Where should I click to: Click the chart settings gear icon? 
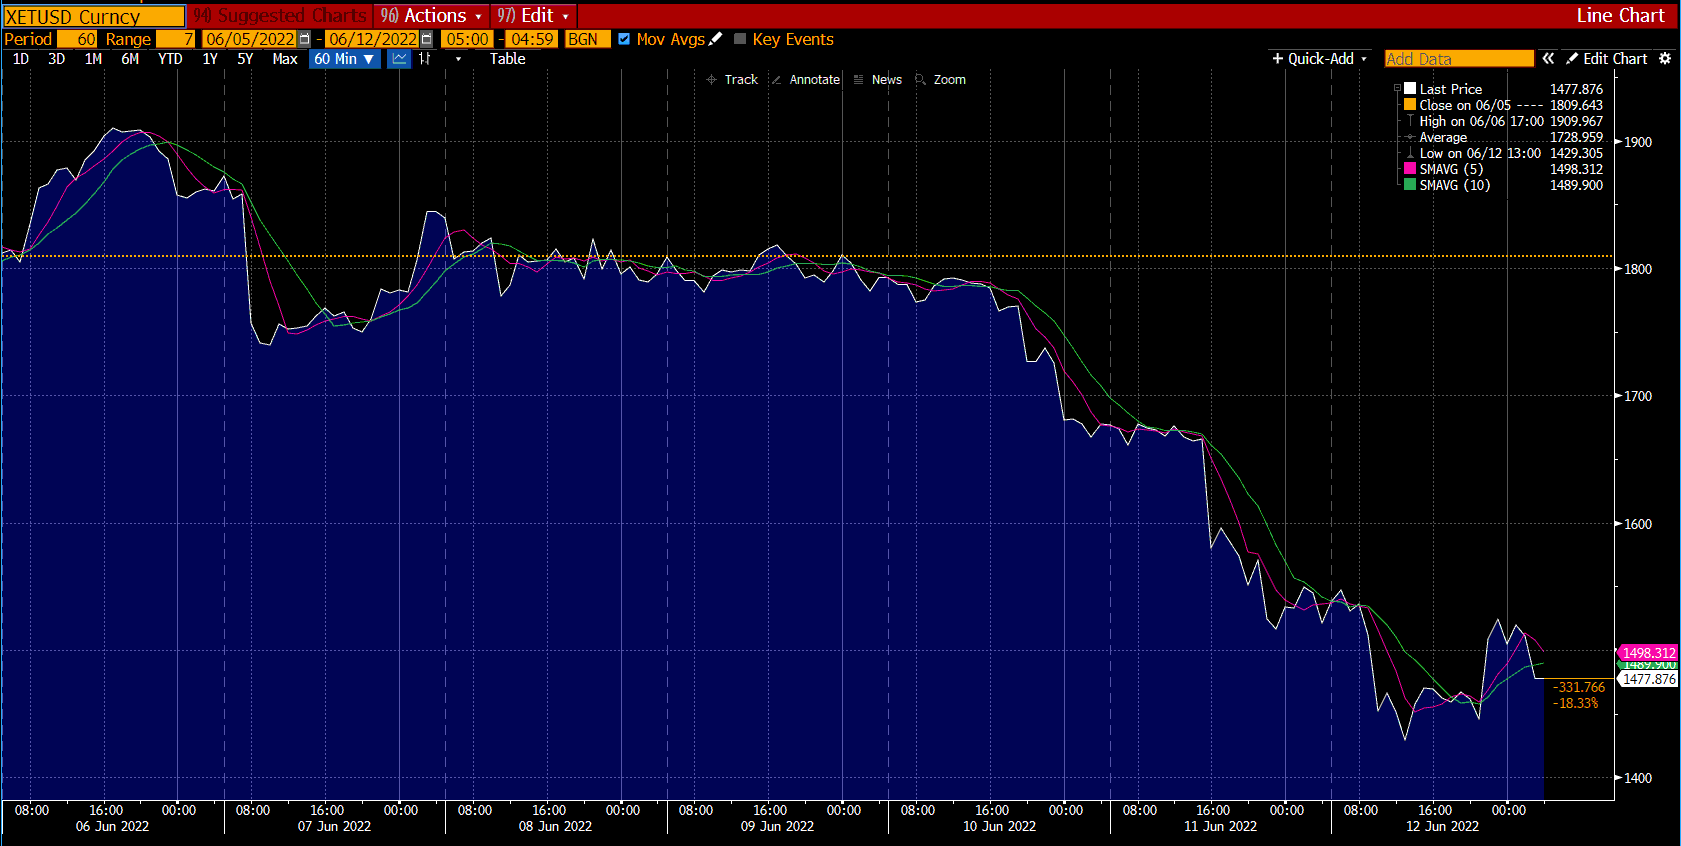click(x=1665, y=59)
